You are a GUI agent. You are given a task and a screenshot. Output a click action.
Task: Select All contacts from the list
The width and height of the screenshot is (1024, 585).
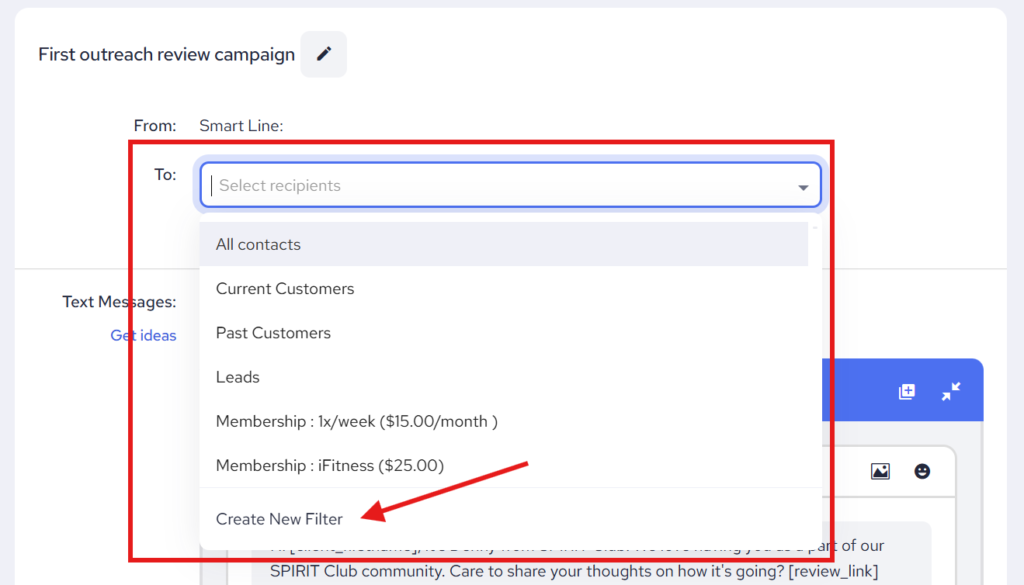(258, 244)
